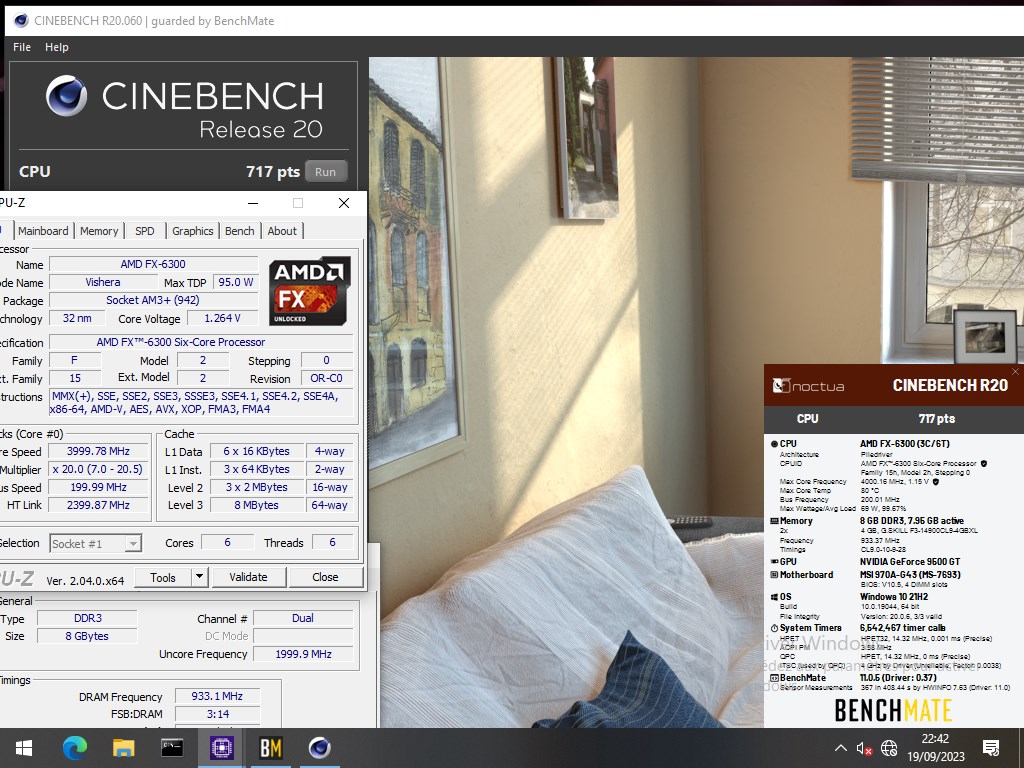Minimize the CPU-Z window
The width and height of the screenshot is (1024, 768).
click(253, 203)
